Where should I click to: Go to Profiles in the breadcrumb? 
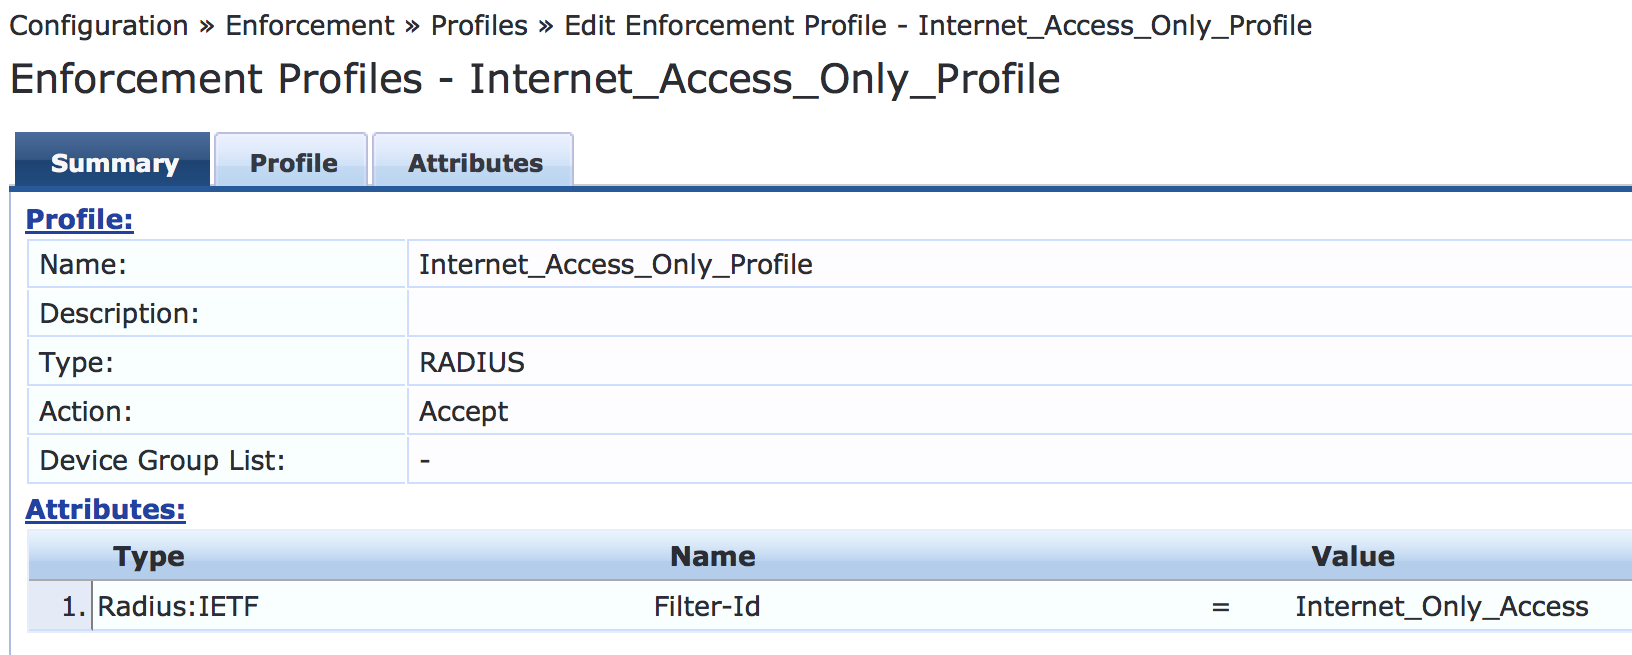click(x=479, y=25)
